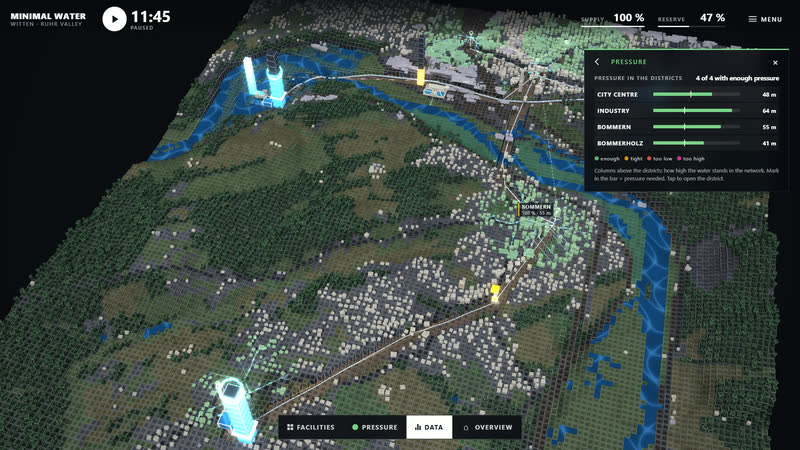Image resolution: width=800 pixels, height=450 pixels.
Task: Open the Industry district row
Action: pyautogui.click(x=687, y=111)
